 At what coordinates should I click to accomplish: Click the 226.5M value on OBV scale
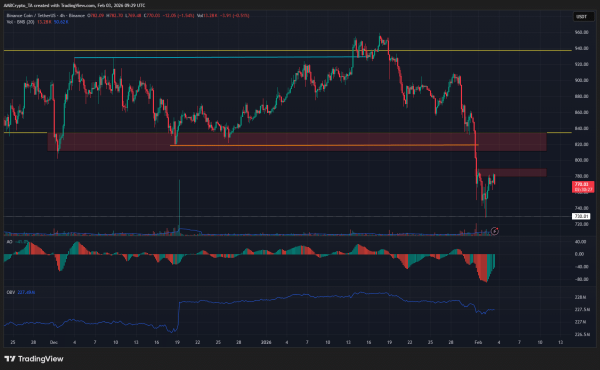pos(581,334)
